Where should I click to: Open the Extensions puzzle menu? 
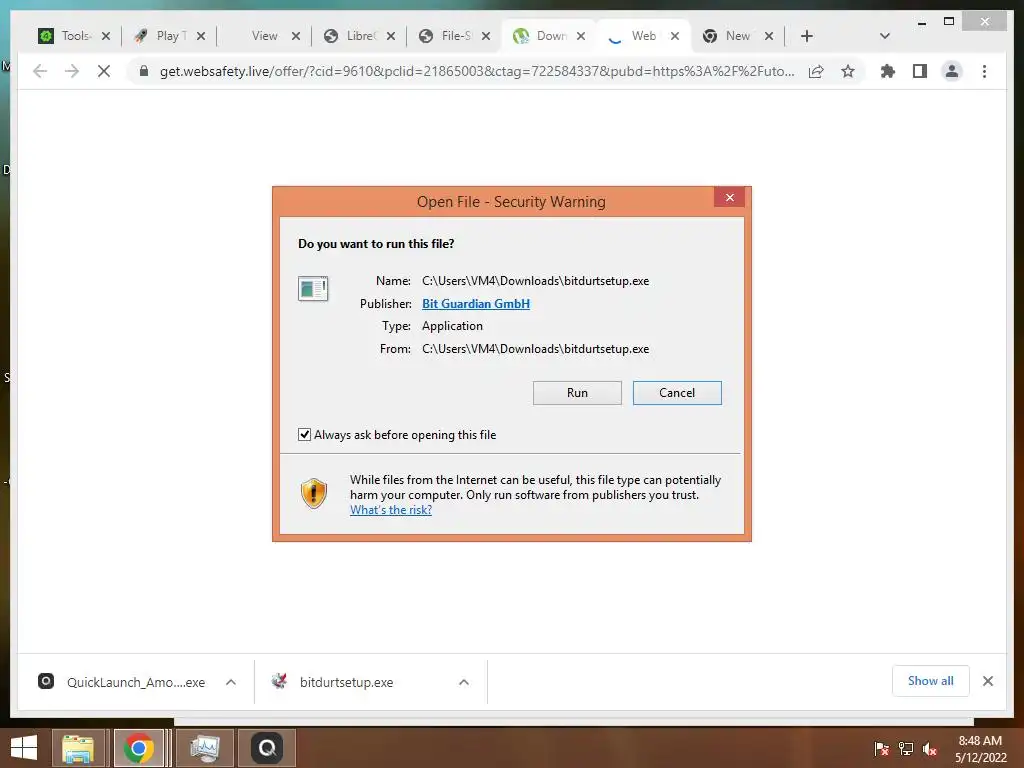tap(888, 71)
